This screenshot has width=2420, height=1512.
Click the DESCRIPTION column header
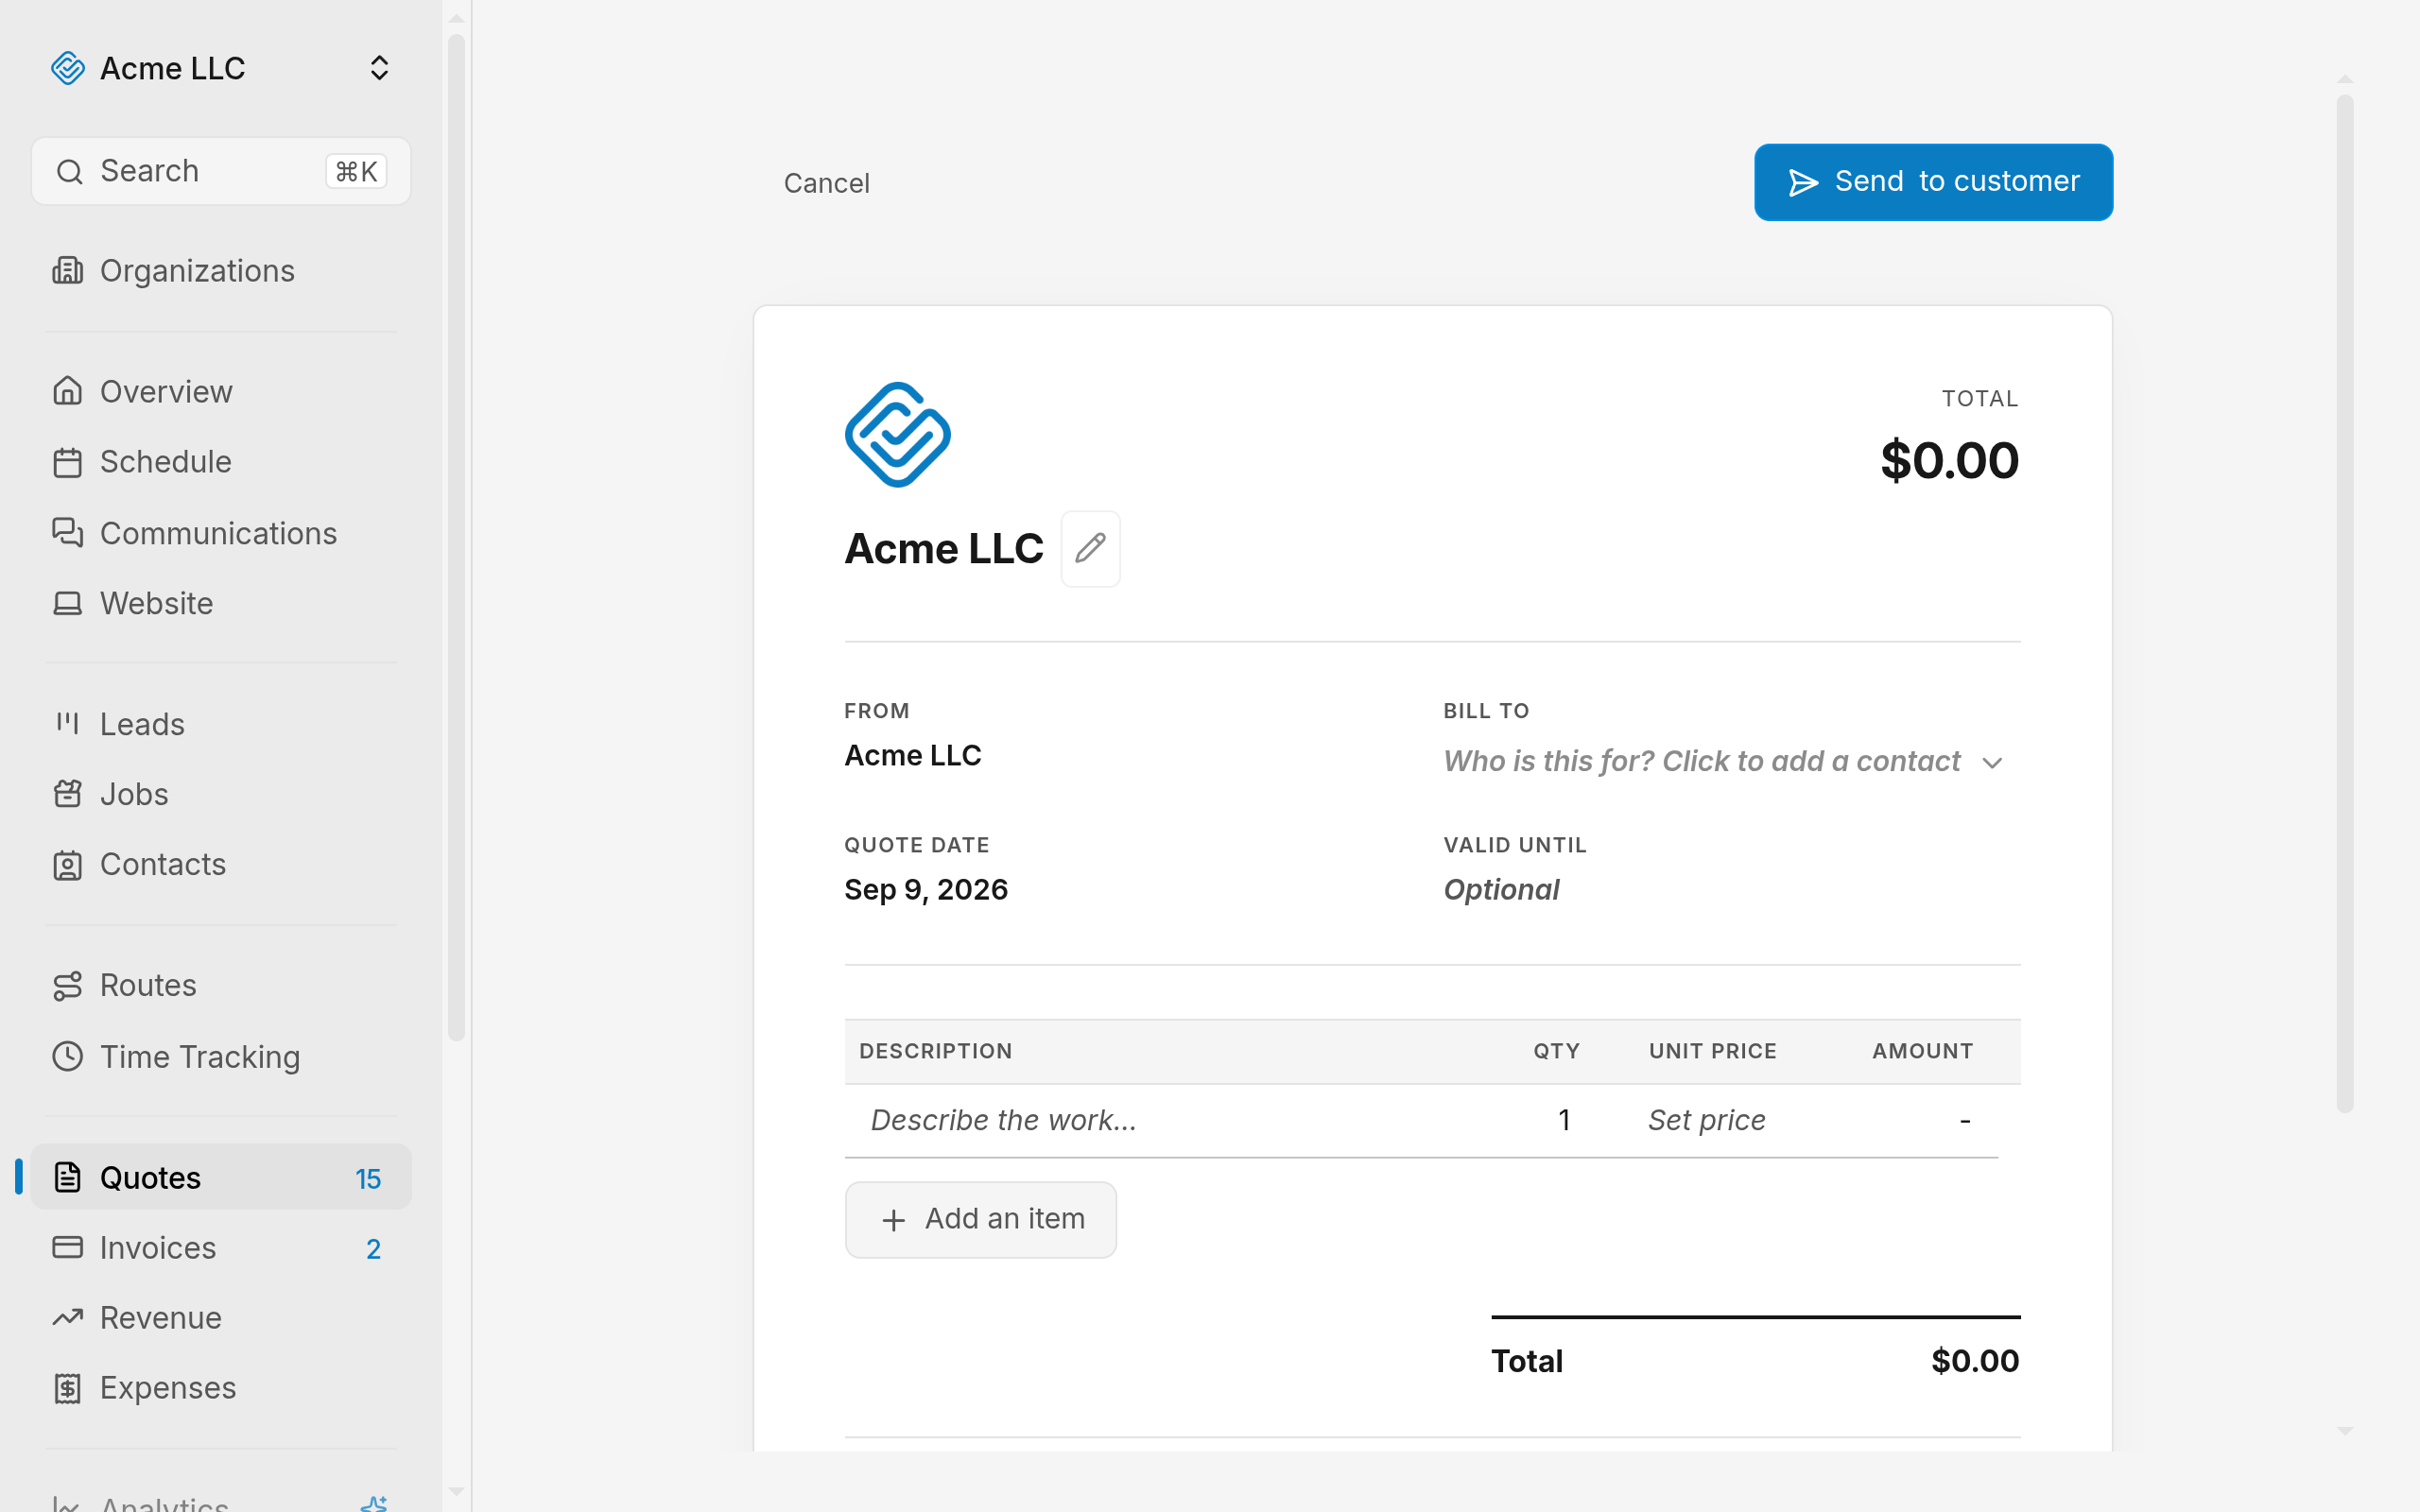935,1051
